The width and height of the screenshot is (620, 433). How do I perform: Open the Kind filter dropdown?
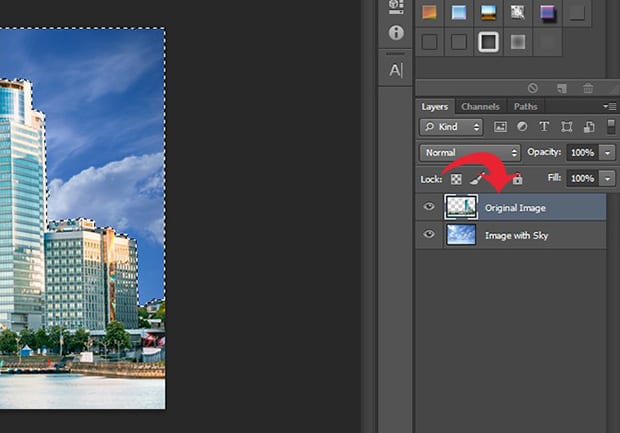pyautogui.click(x=451, y=127)
